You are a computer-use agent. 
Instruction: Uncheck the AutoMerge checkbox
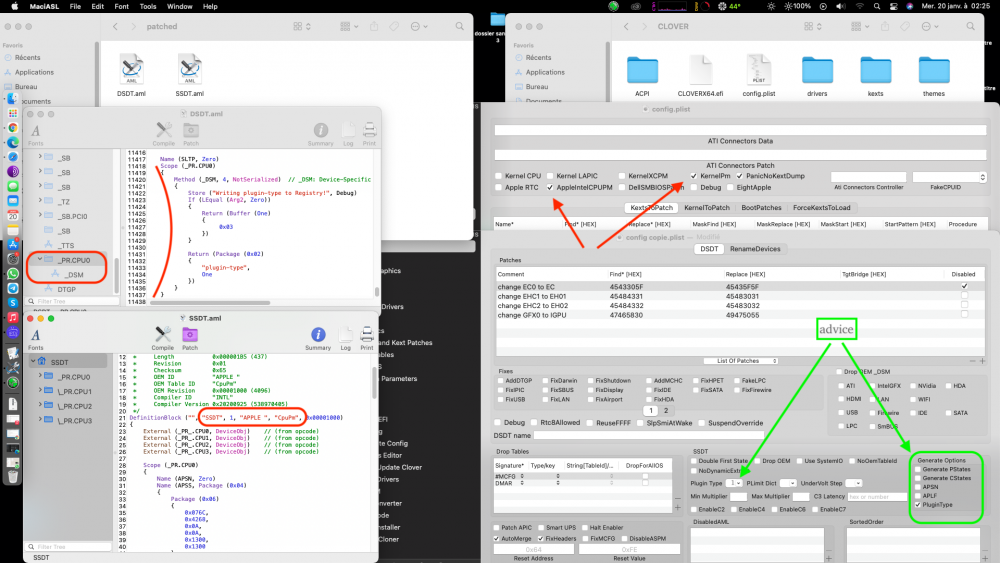496,539
